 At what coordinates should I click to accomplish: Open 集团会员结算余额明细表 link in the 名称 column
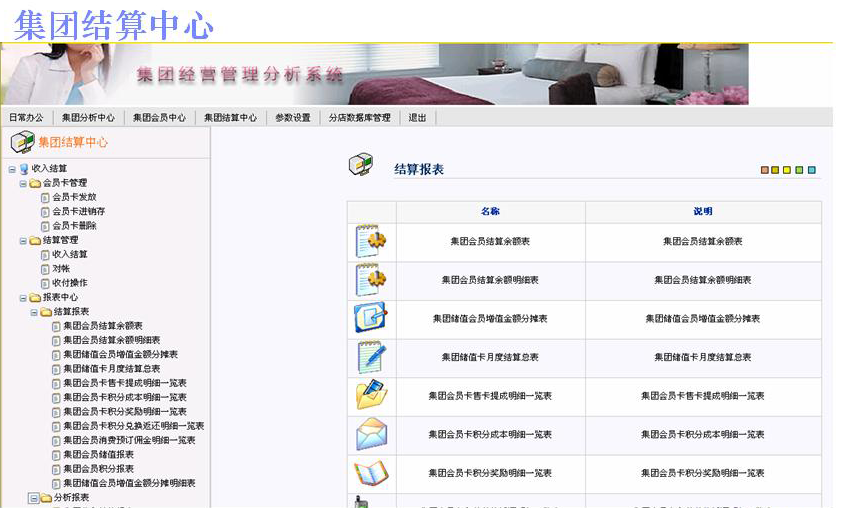click(x=490, y=280)
